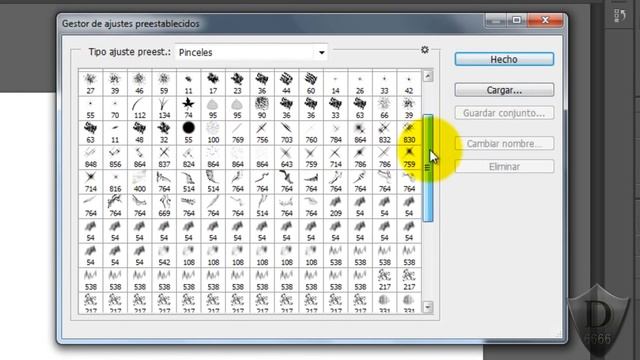Click the brush list scroll up arrow

click(x=428, y=76)
